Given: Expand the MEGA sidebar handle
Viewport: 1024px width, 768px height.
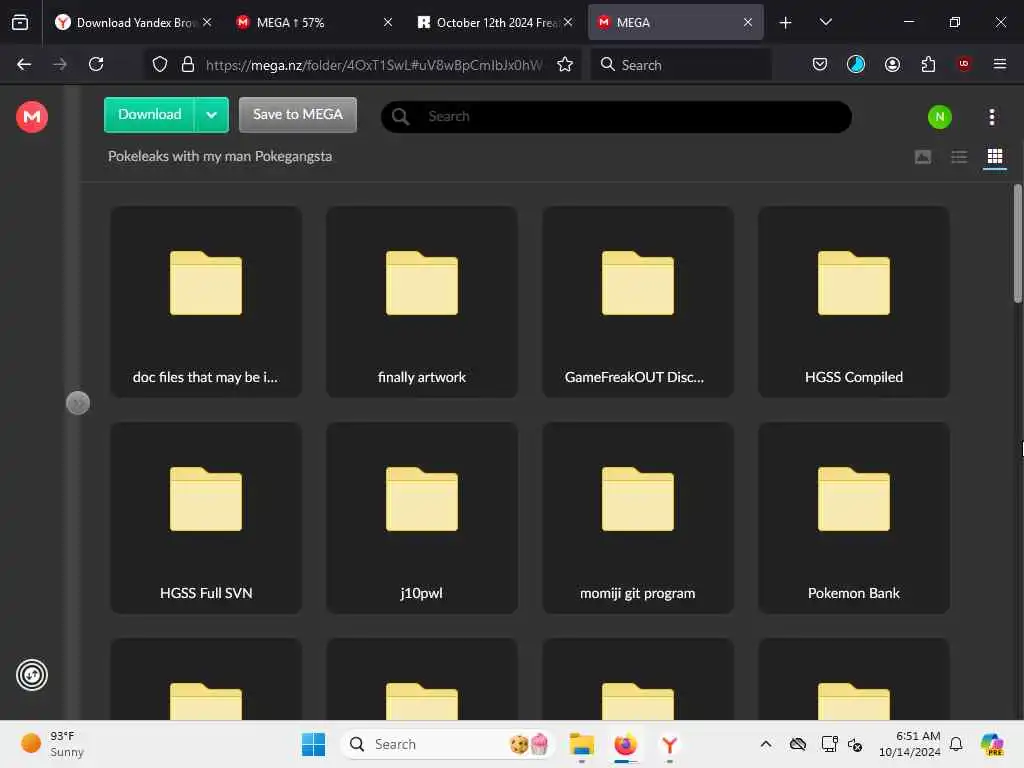Looking at the screenshot, I should coord(78,403).
